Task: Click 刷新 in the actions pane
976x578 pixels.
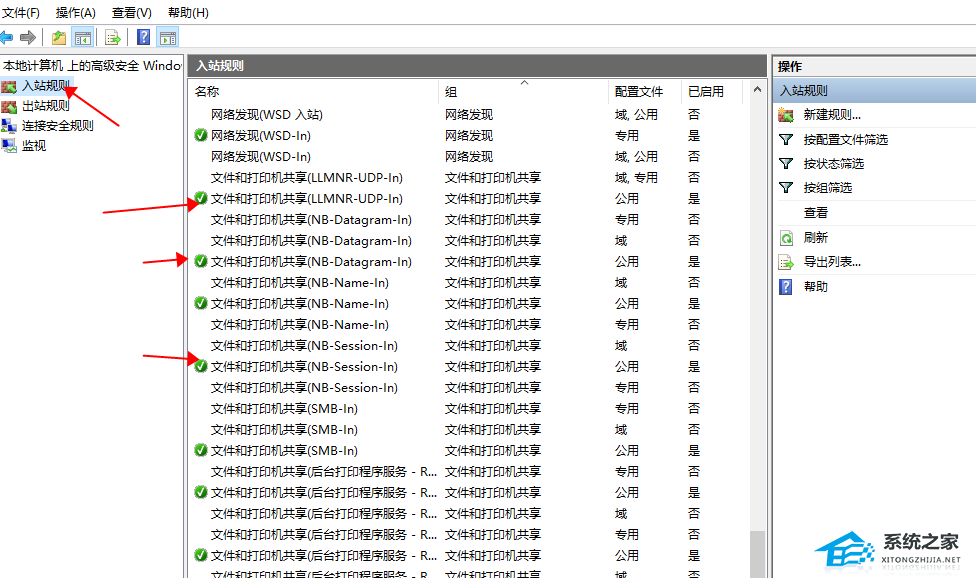Action: (815, 237)
